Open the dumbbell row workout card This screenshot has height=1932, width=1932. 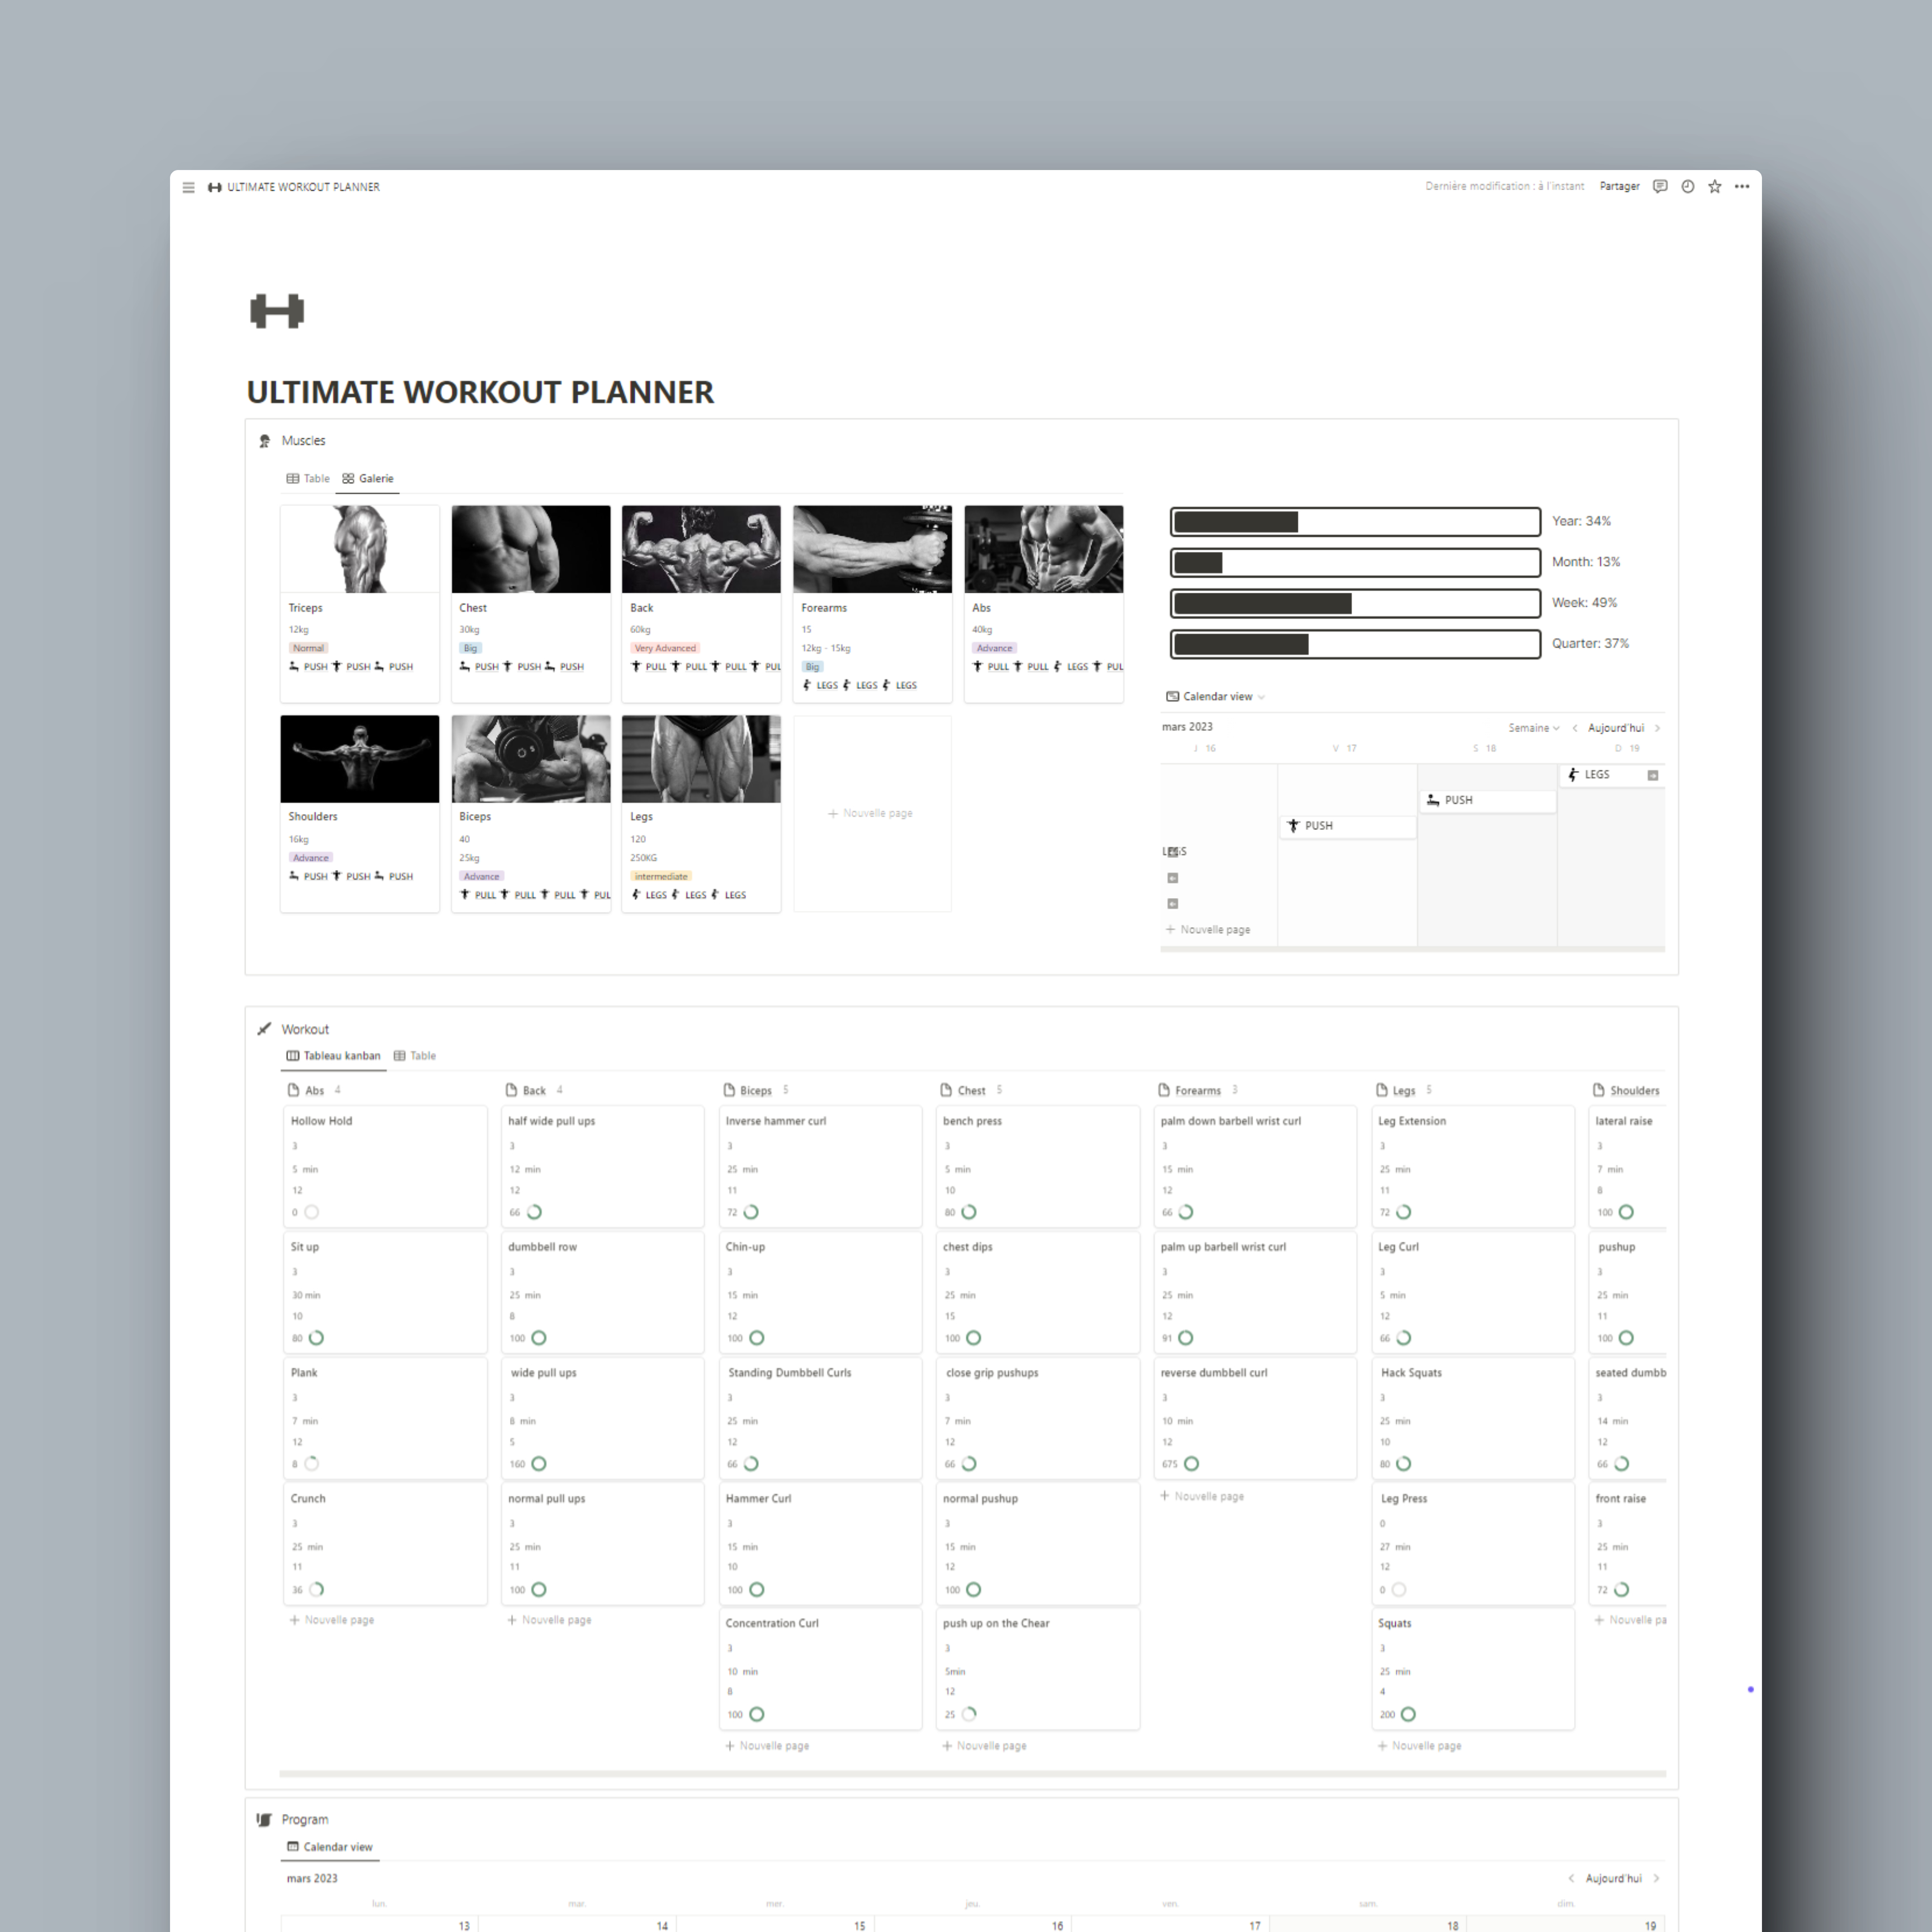[603, 1292]
